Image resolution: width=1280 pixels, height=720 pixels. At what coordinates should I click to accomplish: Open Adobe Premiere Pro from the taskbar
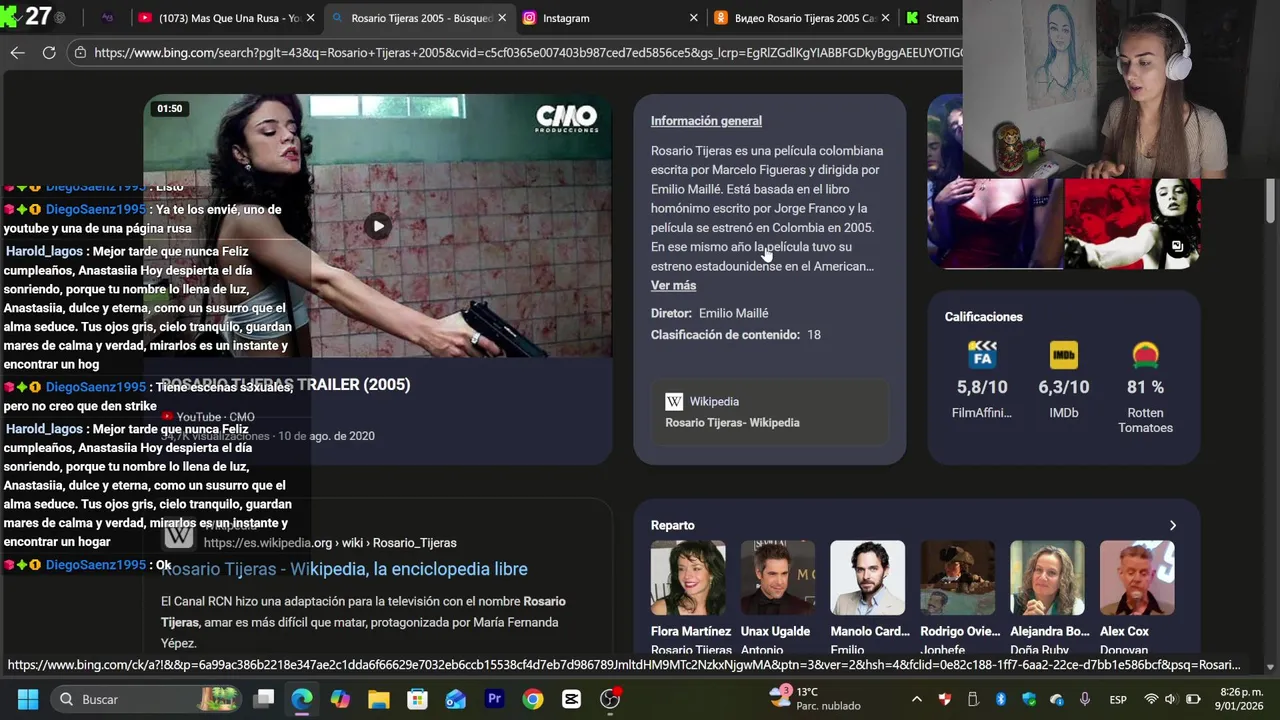(494, 699)
